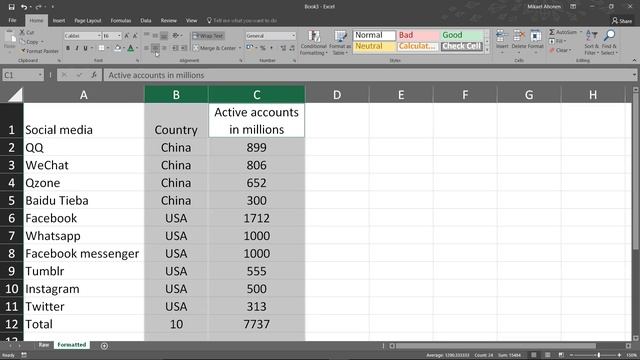This screenshot has width=640, height=360.
Task: Open the font name dropdown showing Calibri
Action: (x=99, y=36)
